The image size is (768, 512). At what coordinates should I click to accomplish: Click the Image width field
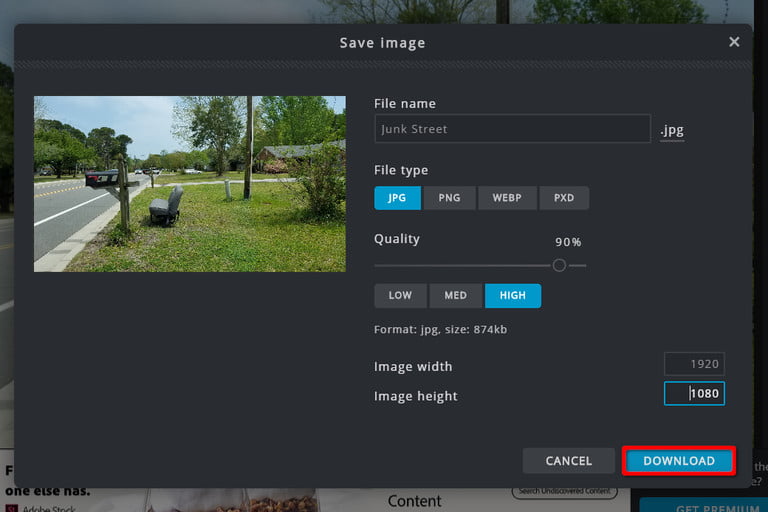point(694,364)
